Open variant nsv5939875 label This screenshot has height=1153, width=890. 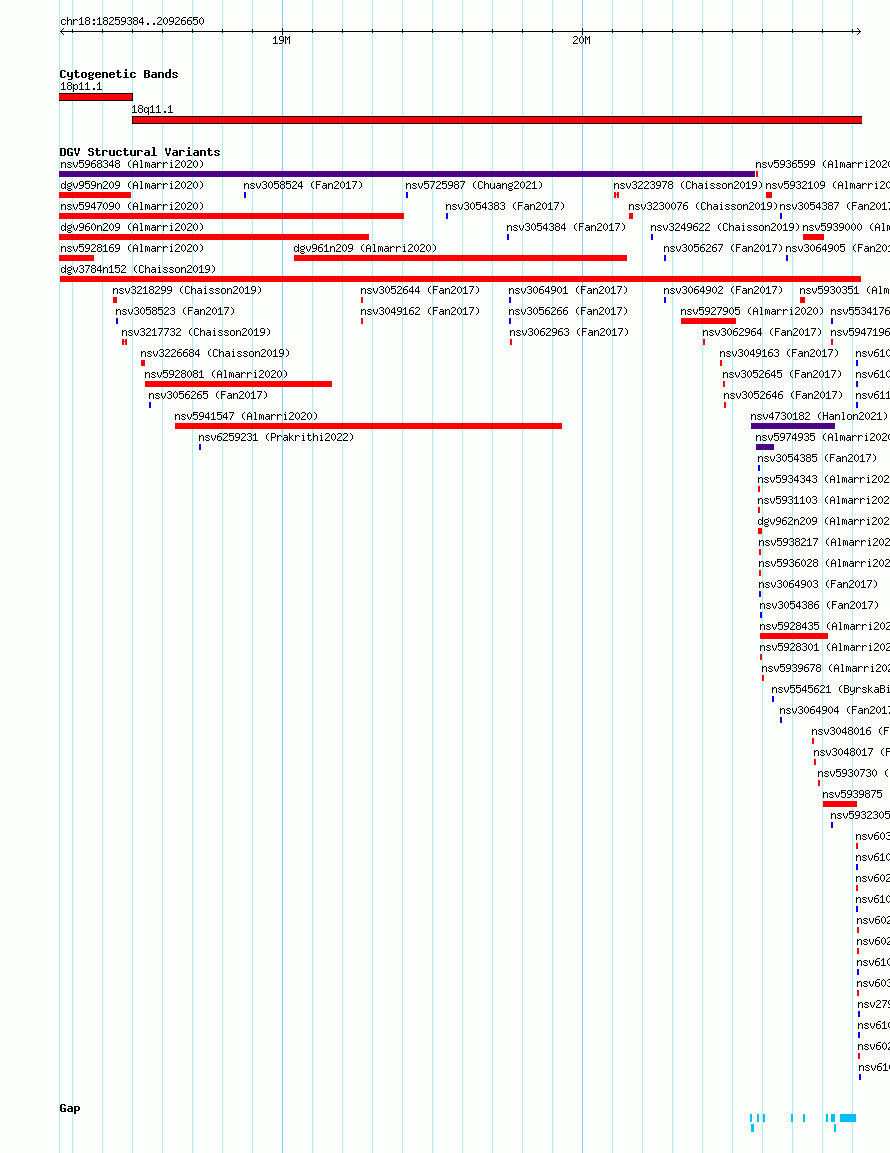pyautogui.click(x=852, y=794)
